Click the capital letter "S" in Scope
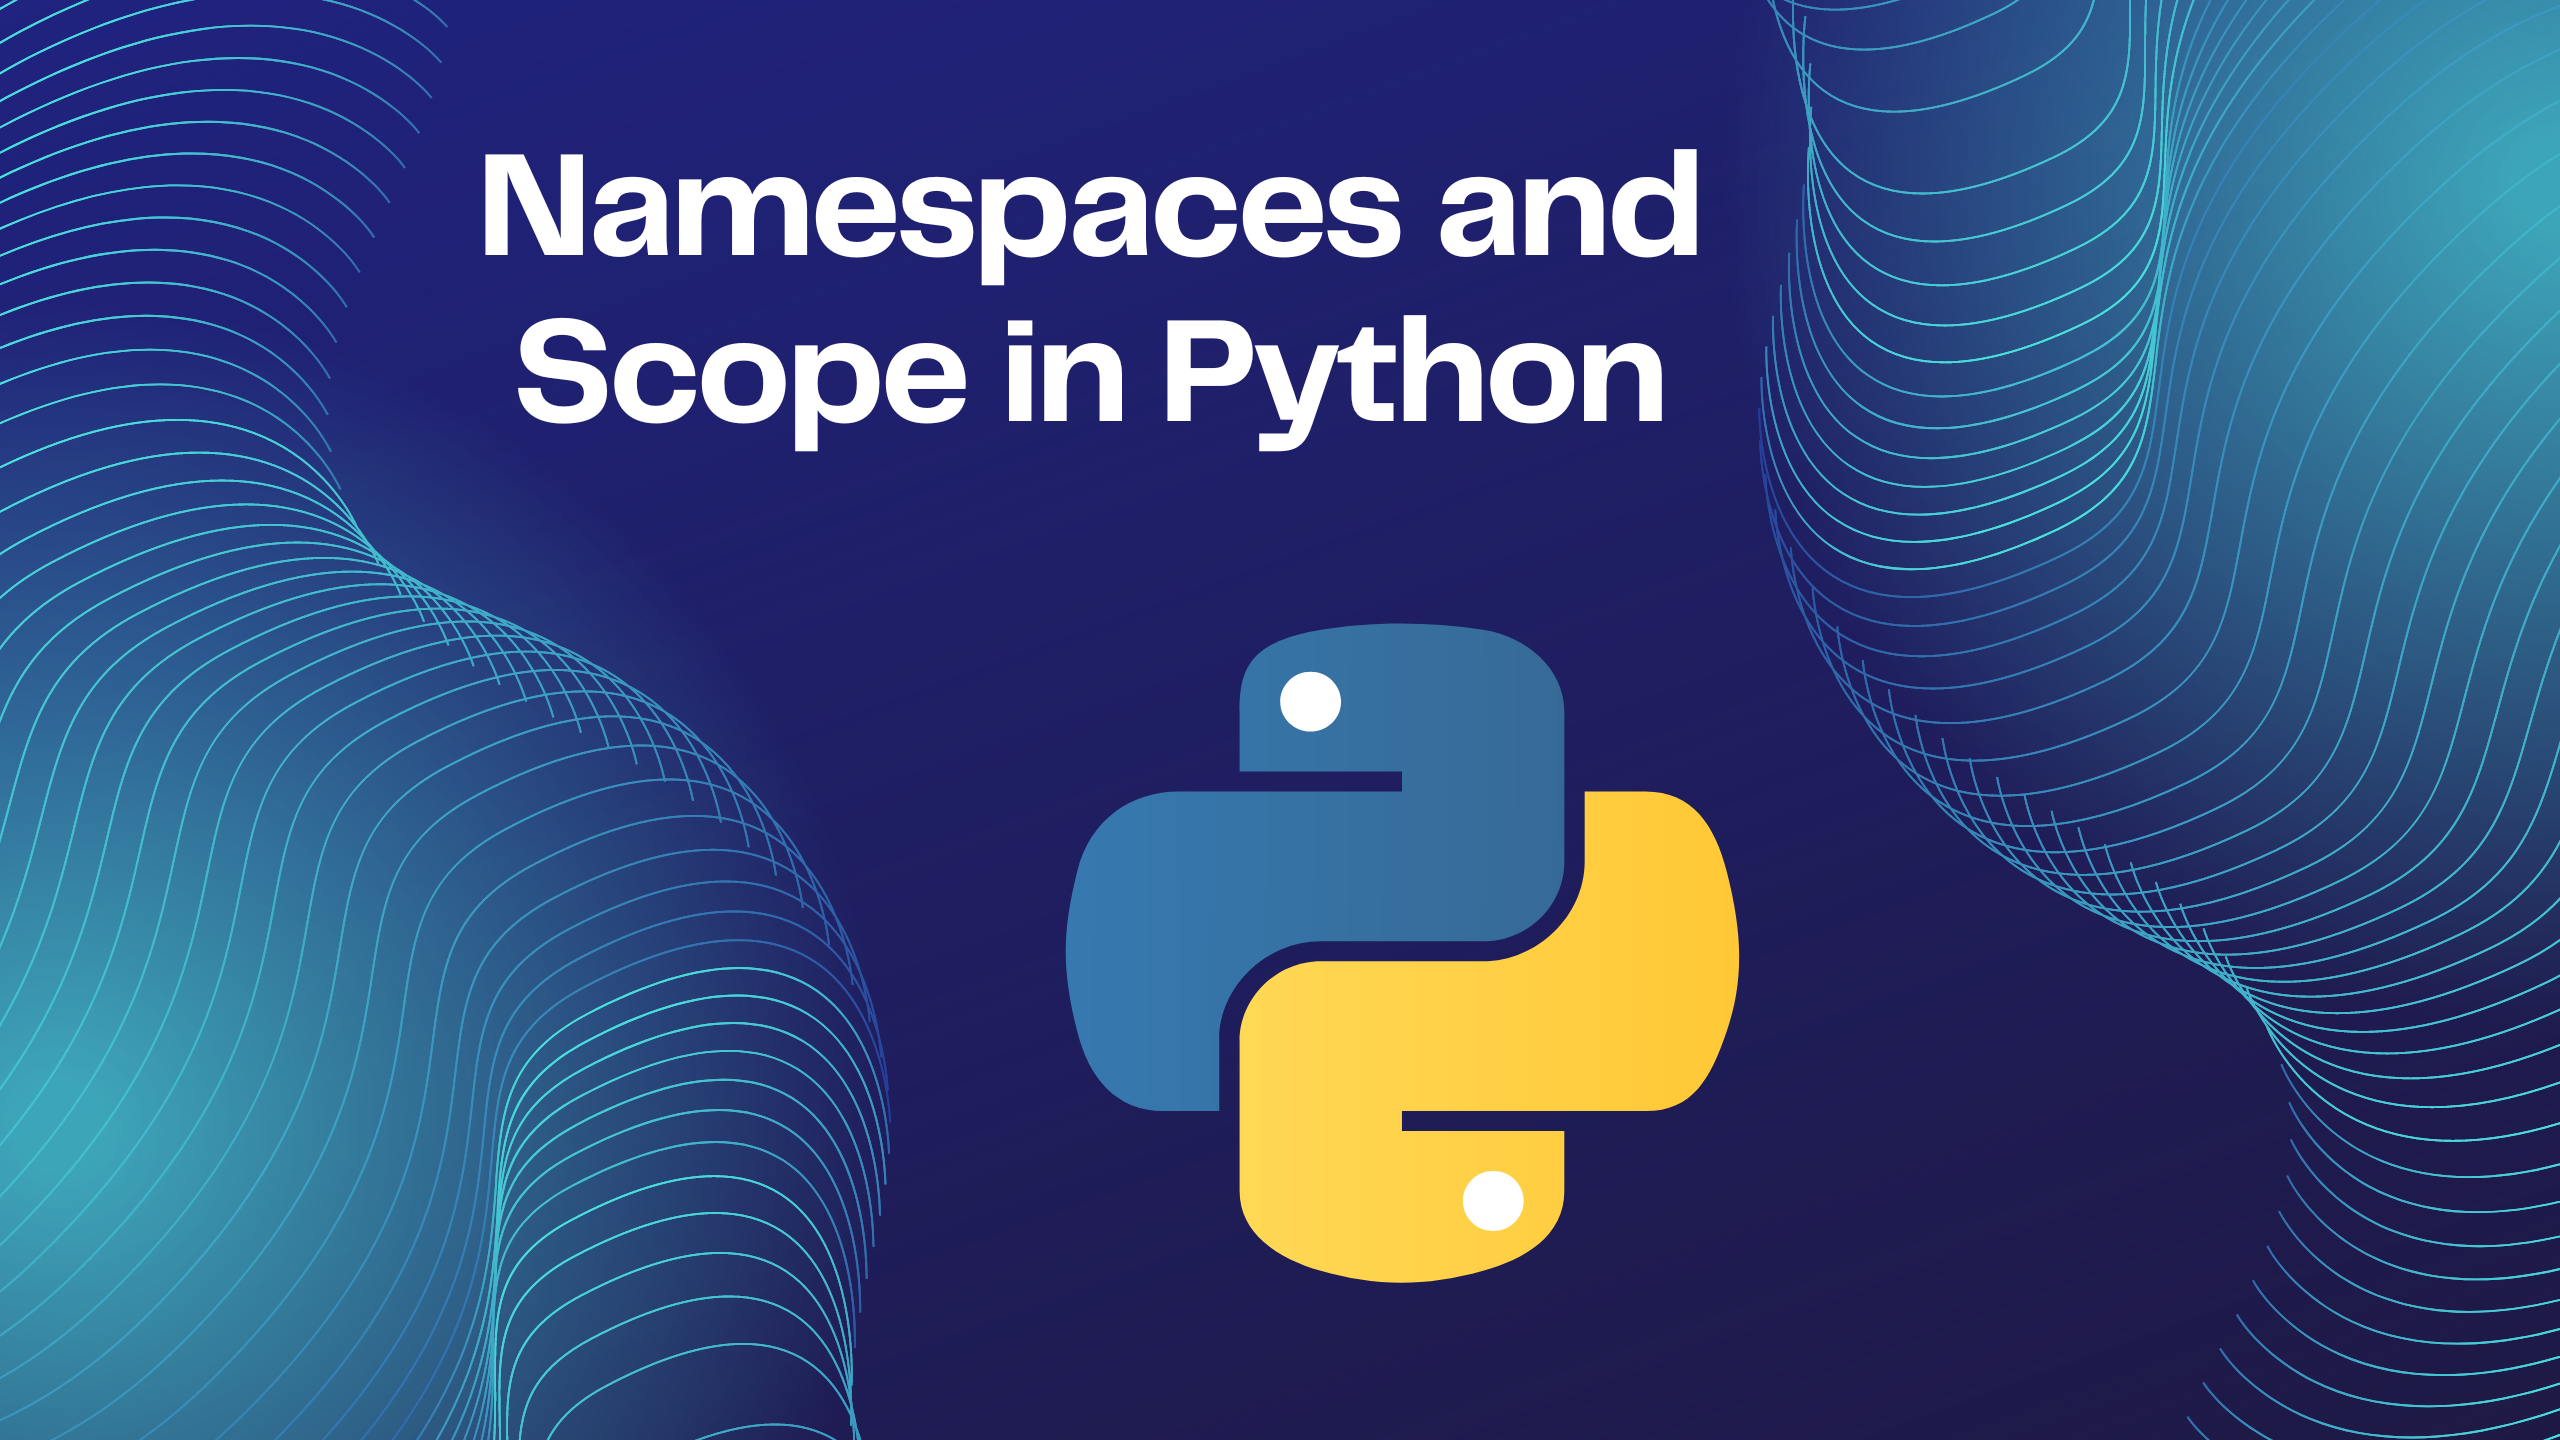Viewport: 2560px width, 1440px height. pyautogui.click(x=561, y=370)
